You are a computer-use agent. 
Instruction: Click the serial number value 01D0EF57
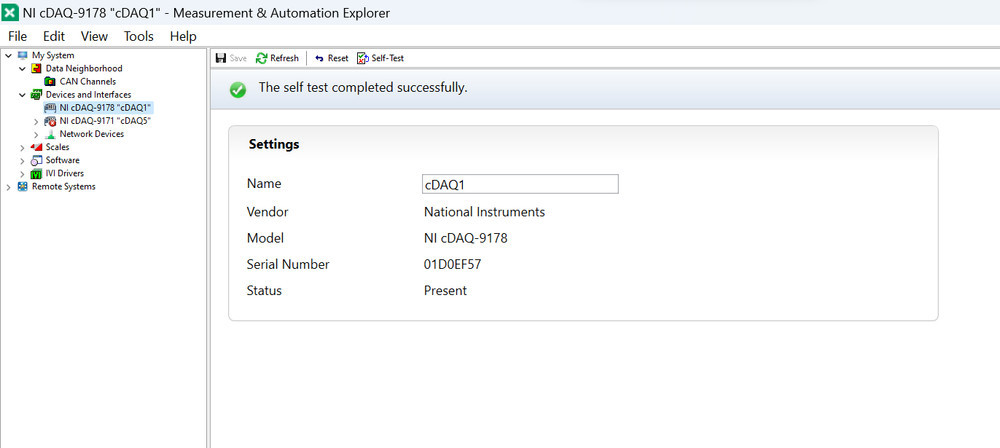click(x=452, y=264)
